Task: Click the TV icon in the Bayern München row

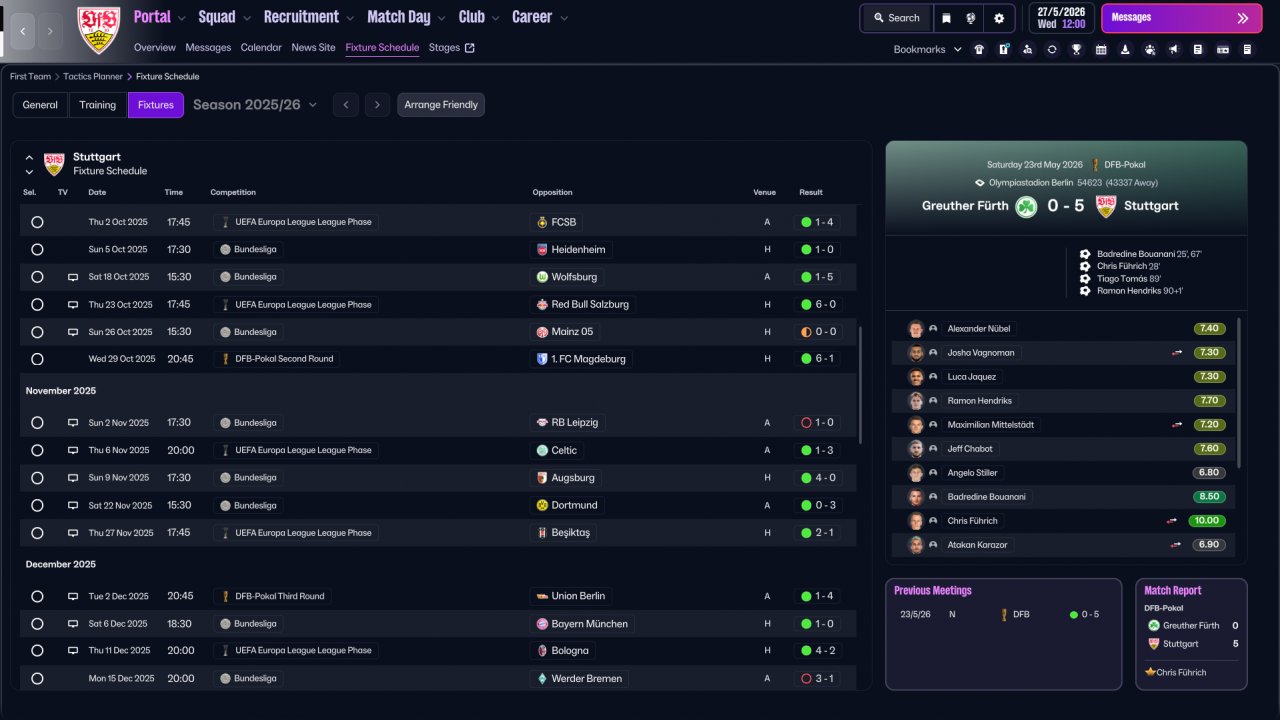Action: pos(73,624)
